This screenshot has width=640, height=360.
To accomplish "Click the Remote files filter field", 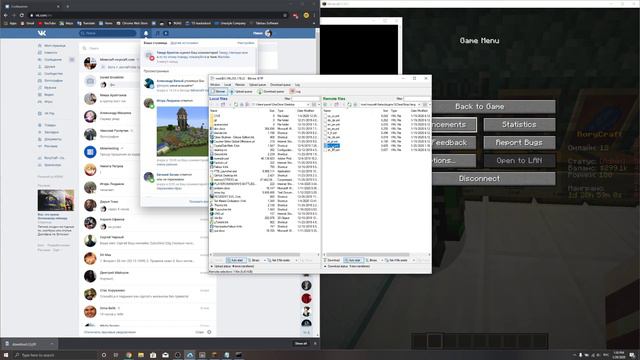I will pos(417,99).
